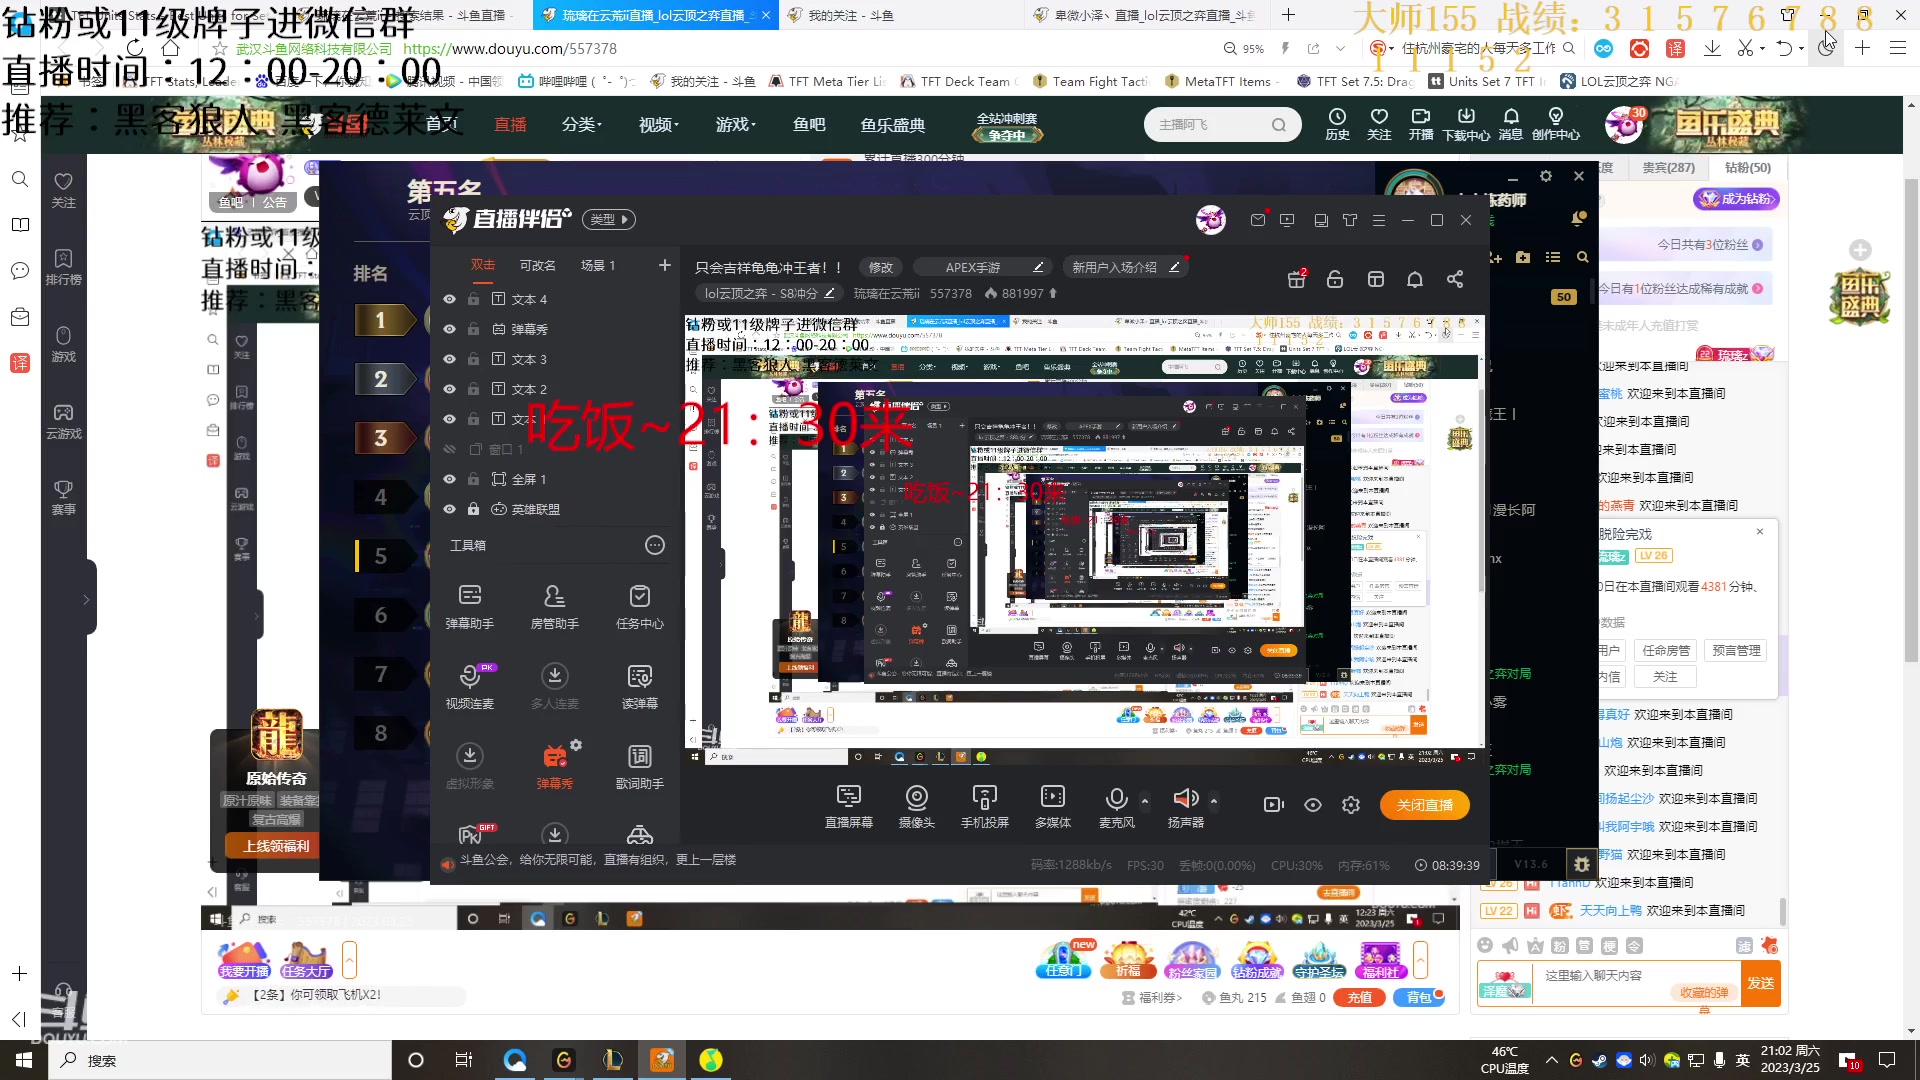Open 直播伴侣 settings gear icon

[1351, 805]
